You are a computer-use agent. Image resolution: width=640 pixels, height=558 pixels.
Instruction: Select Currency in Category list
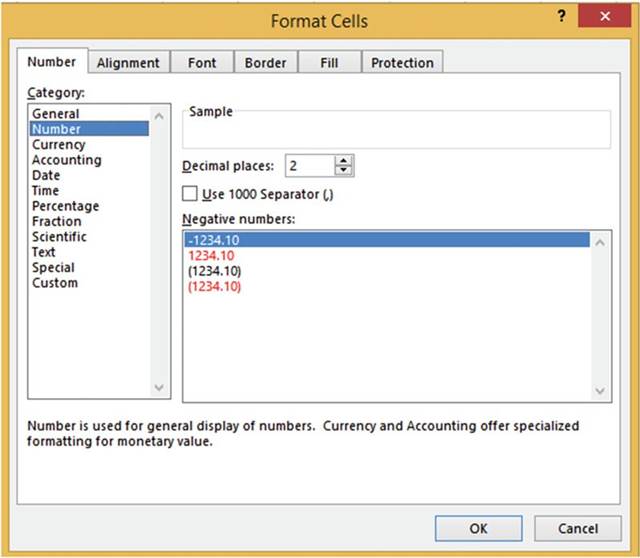pos(59,144)
